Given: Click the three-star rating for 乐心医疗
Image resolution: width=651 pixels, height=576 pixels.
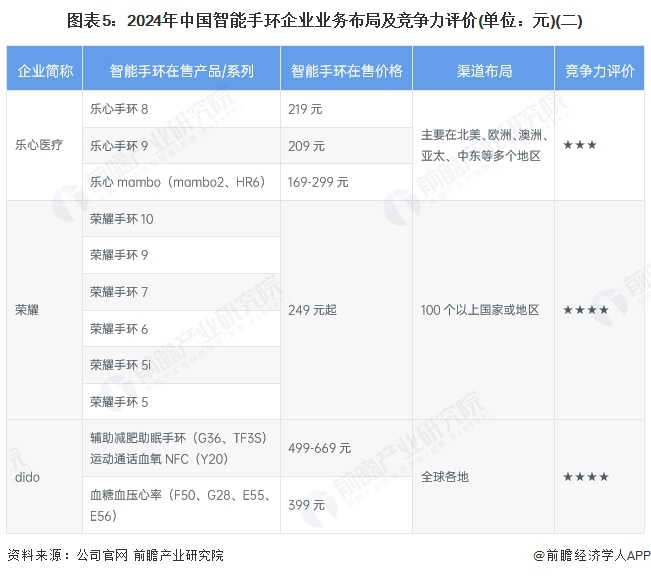Looking at the screenshot, I should click(580, 145).
